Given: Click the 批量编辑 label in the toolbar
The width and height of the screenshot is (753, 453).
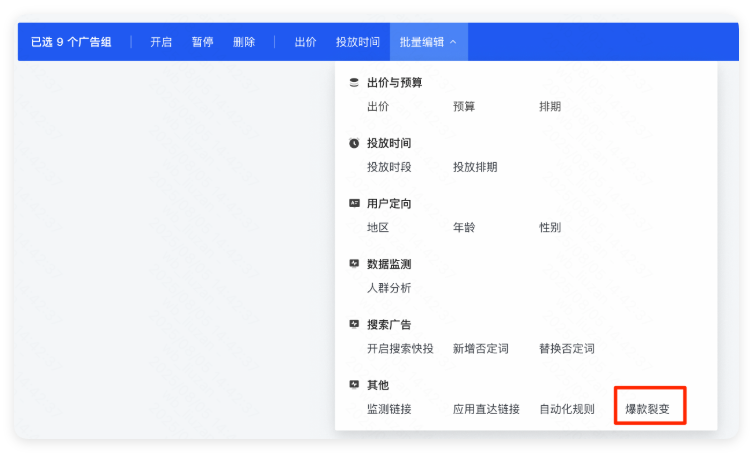Looking at the screenshot, I should [422, 42].
